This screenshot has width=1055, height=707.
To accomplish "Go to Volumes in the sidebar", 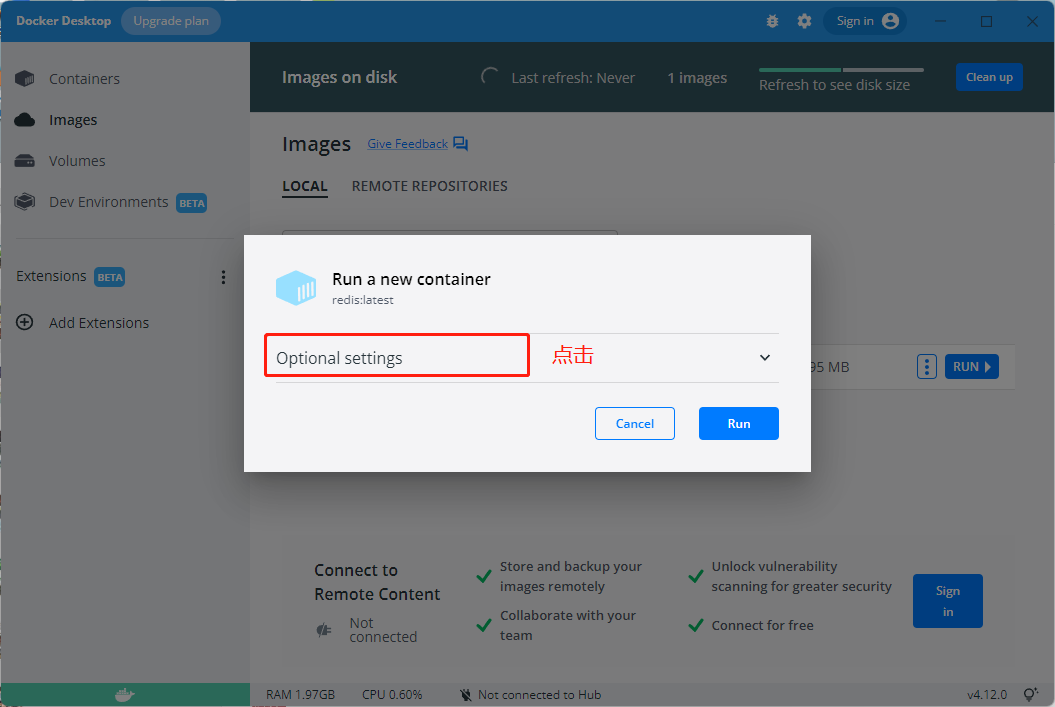I will point(77,161).
